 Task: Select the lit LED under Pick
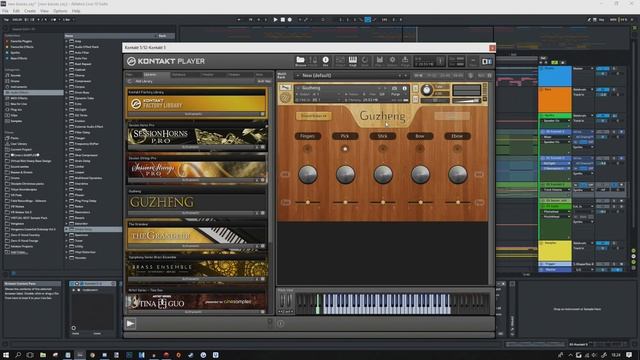point(345,149)
